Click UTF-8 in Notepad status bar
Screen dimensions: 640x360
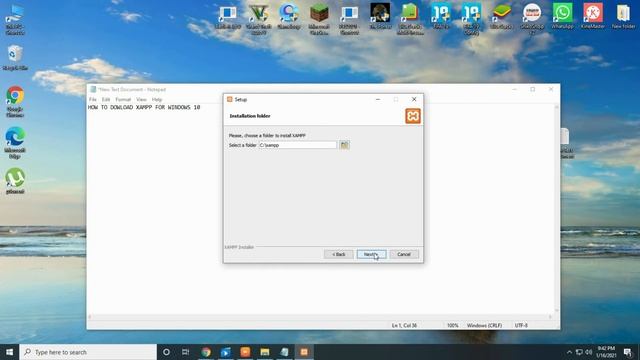point(521,325)
